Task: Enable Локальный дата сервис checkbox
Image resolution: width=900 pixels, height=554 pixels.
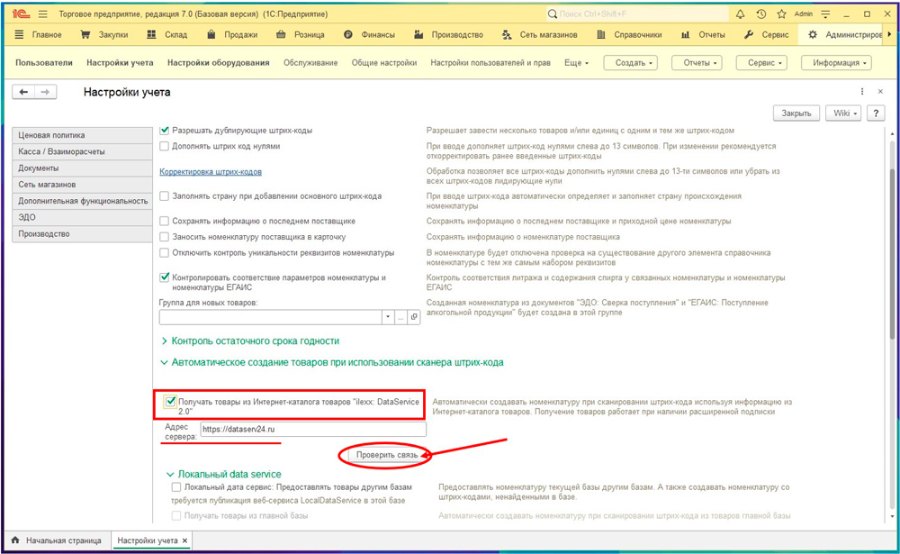Action: 176,487
